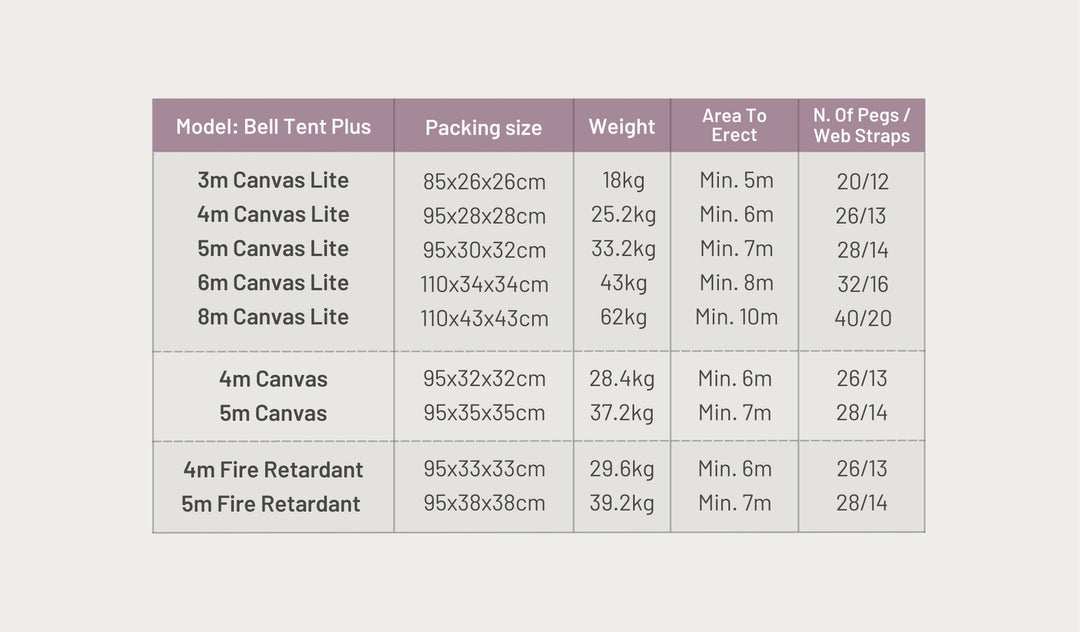The width and height of the screenshot is (1080, 632).
Task: Click the 4m Fire Retardant label
Action: [273, 469]
